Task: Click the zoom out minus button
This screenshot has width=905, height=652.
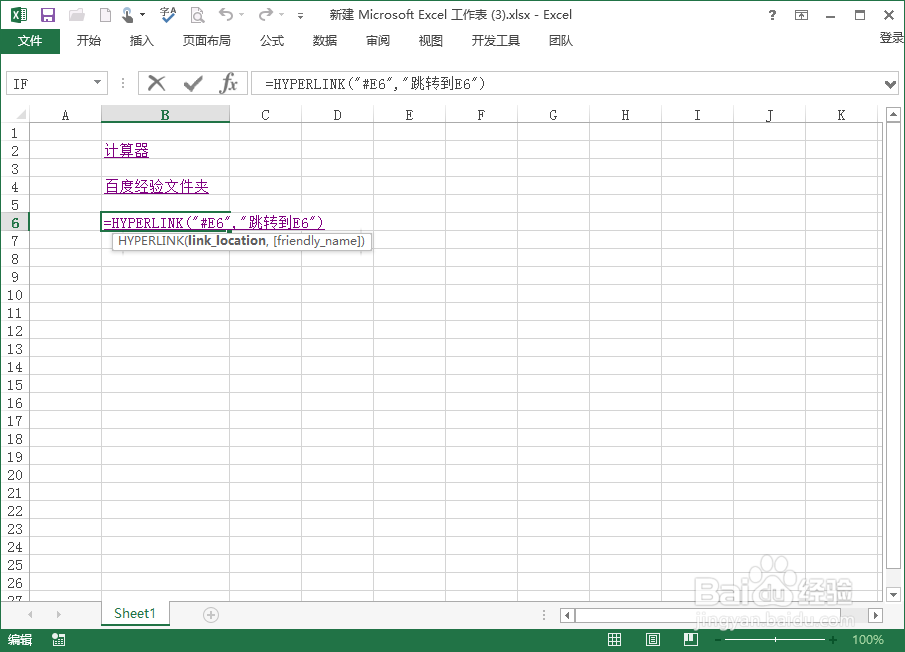Action: click(718, 640)
